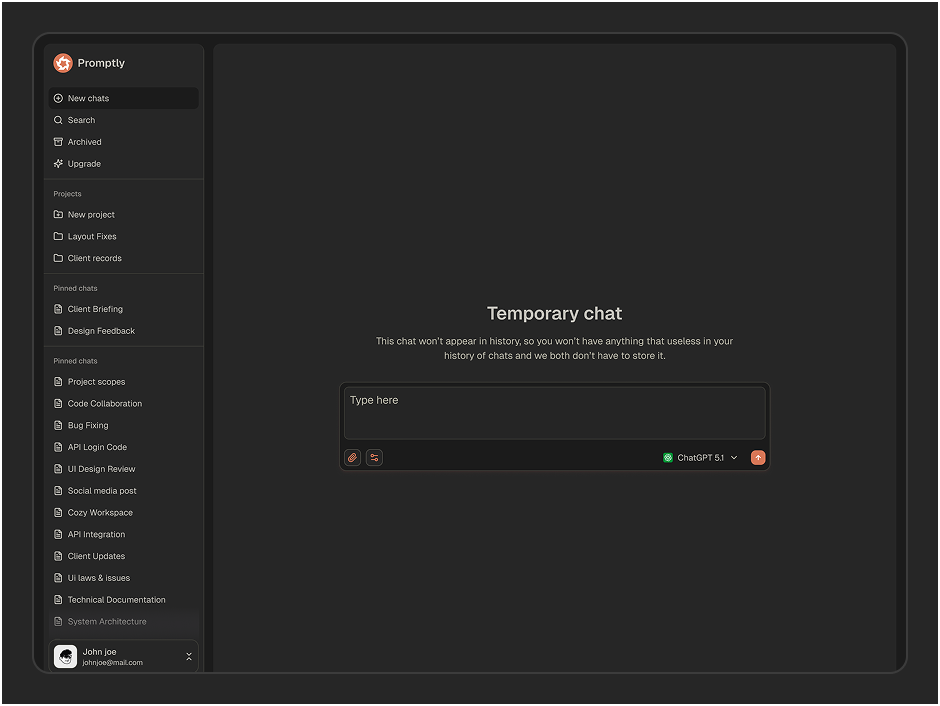Screen dimensions: 940x706
Task: Select the Technical Documentation chat
Action: coord(123,600)
